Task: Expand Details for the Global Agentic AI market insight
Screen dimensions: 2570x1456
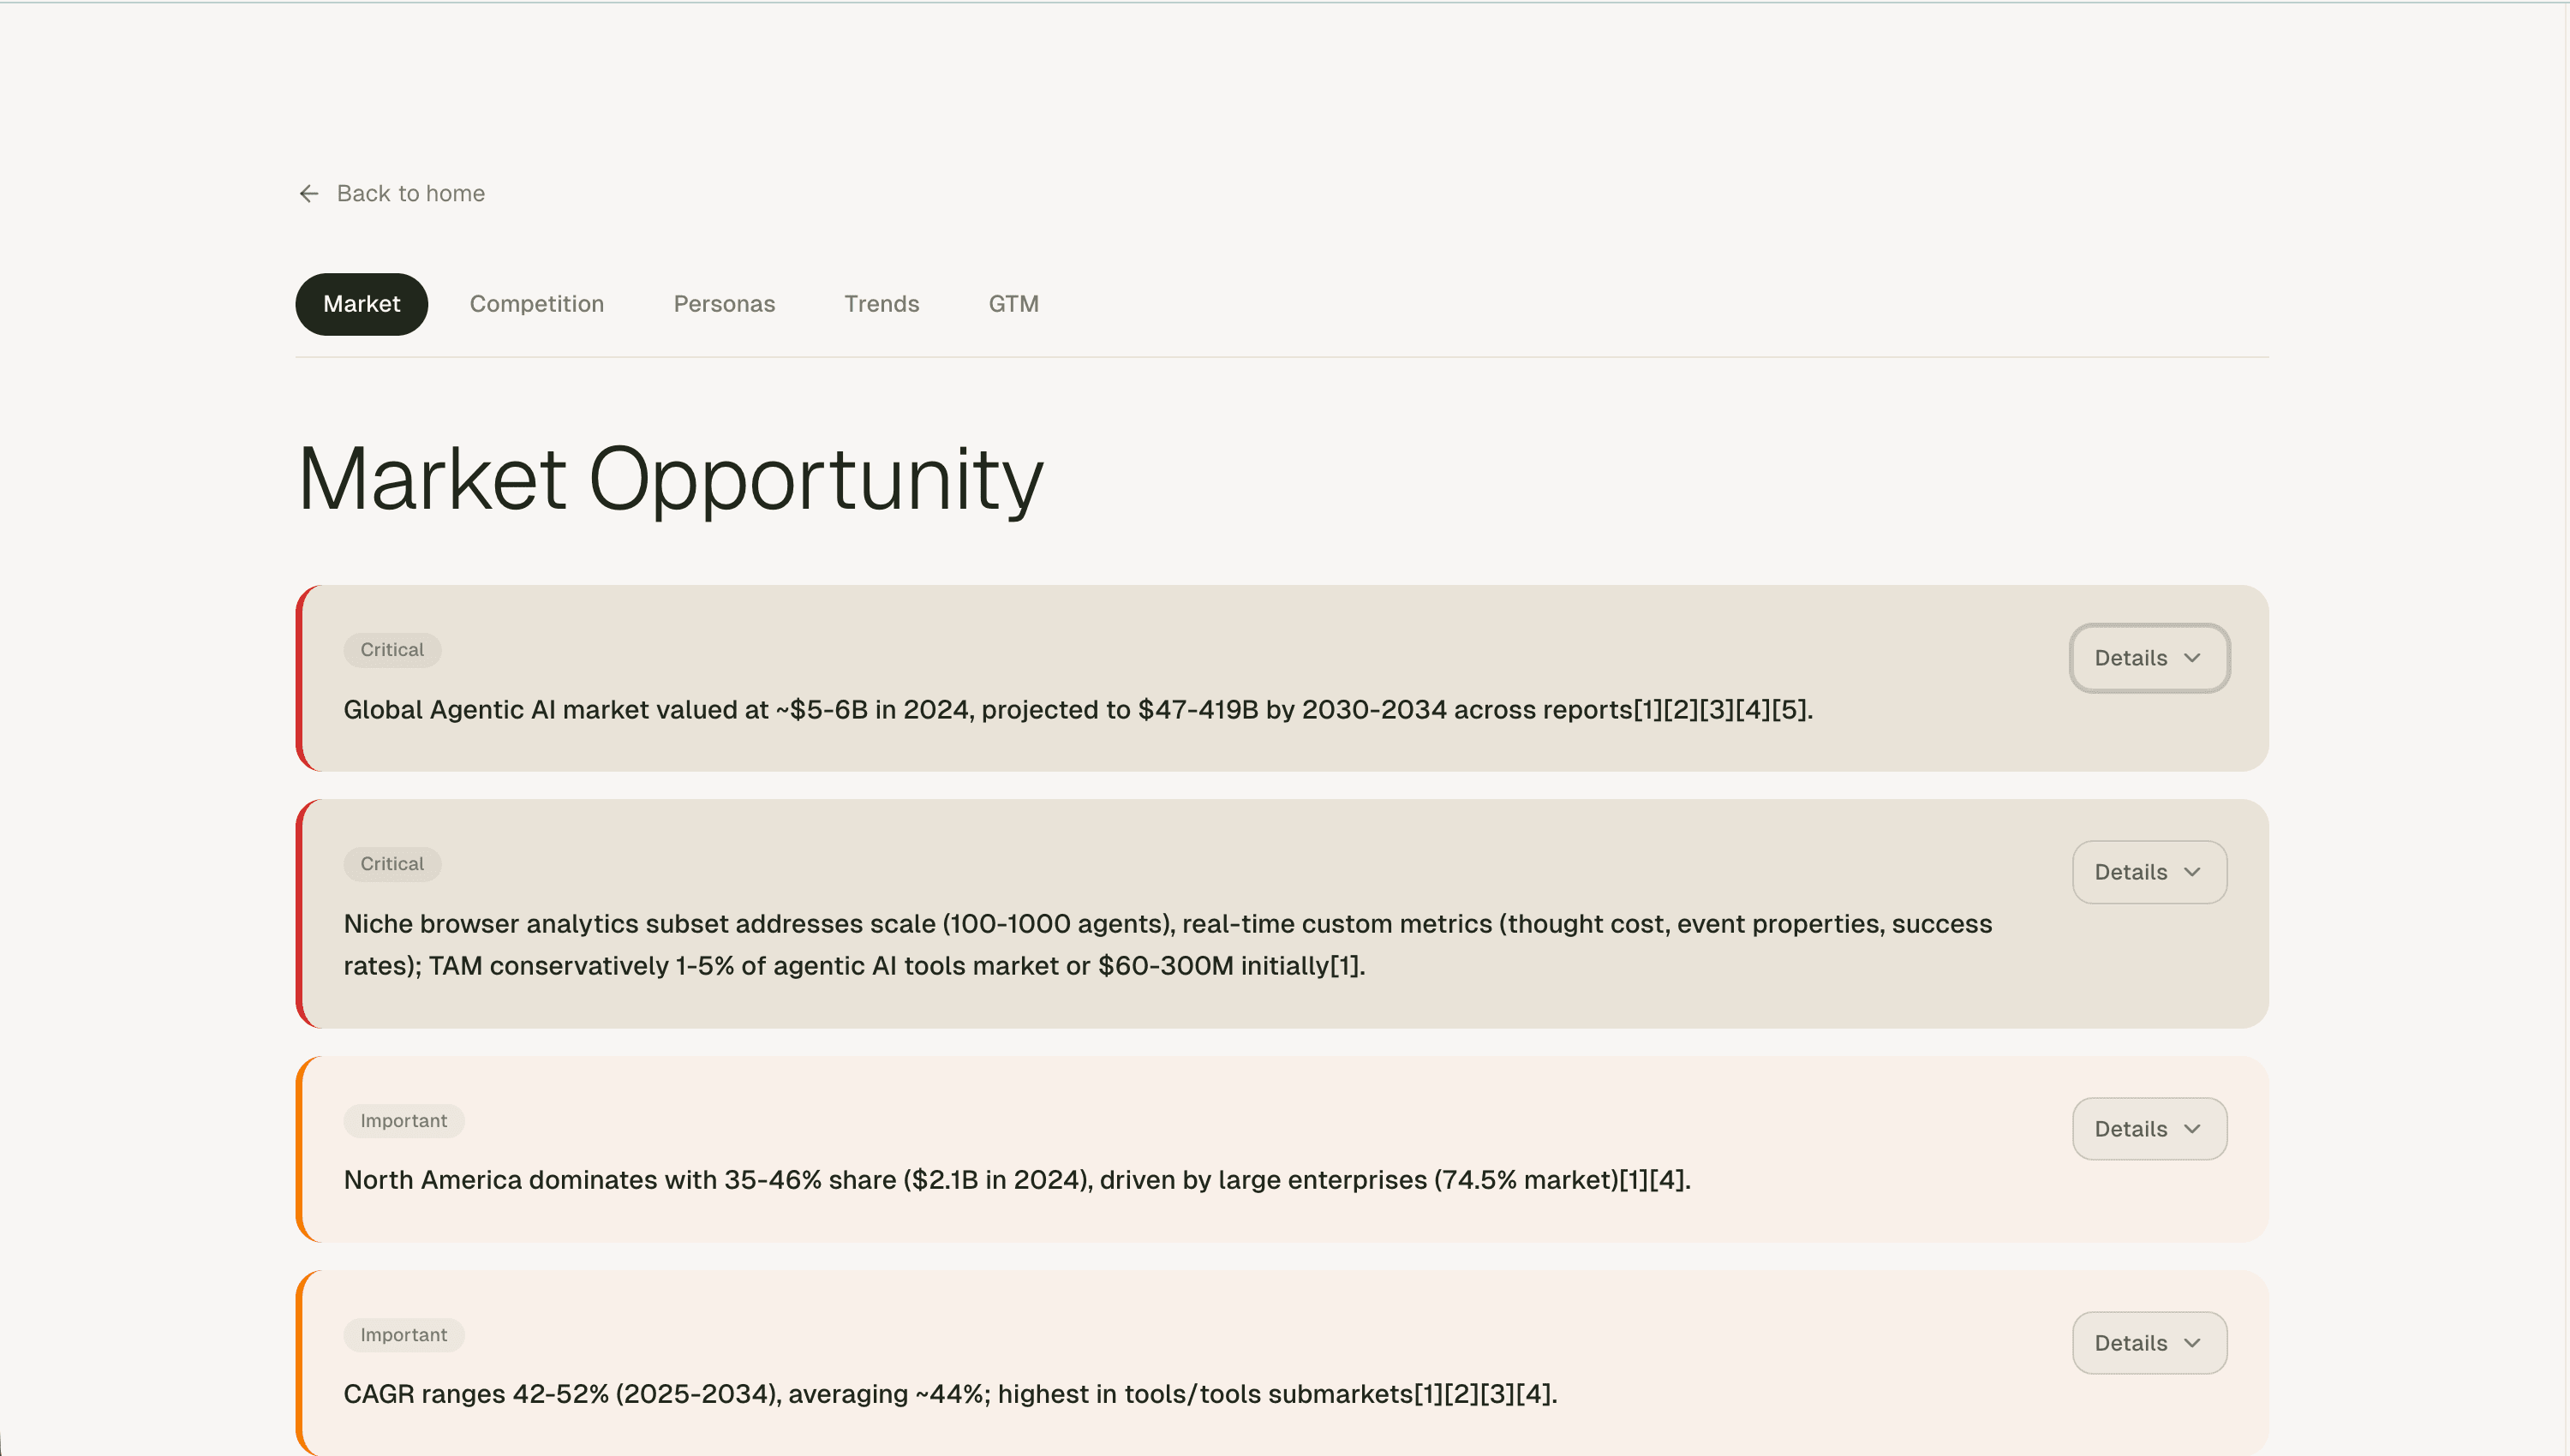Action: point(2149,658)
